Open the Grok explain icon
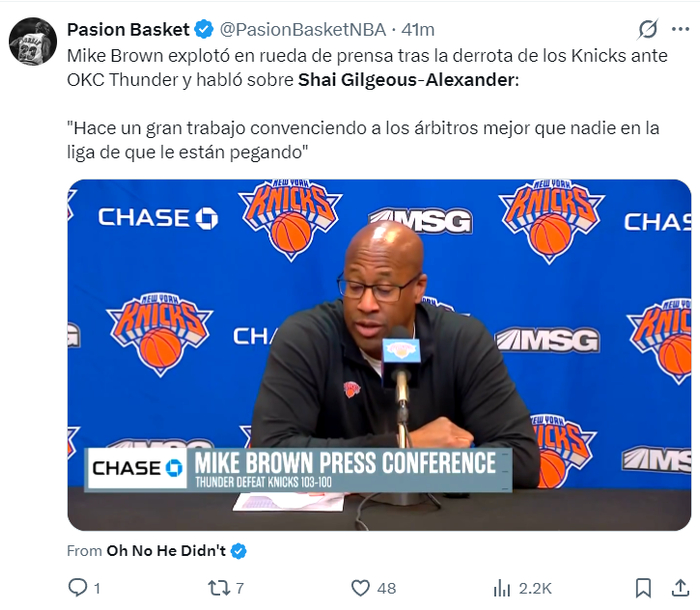Screen dimensions: 700x610 click(647, 29)
